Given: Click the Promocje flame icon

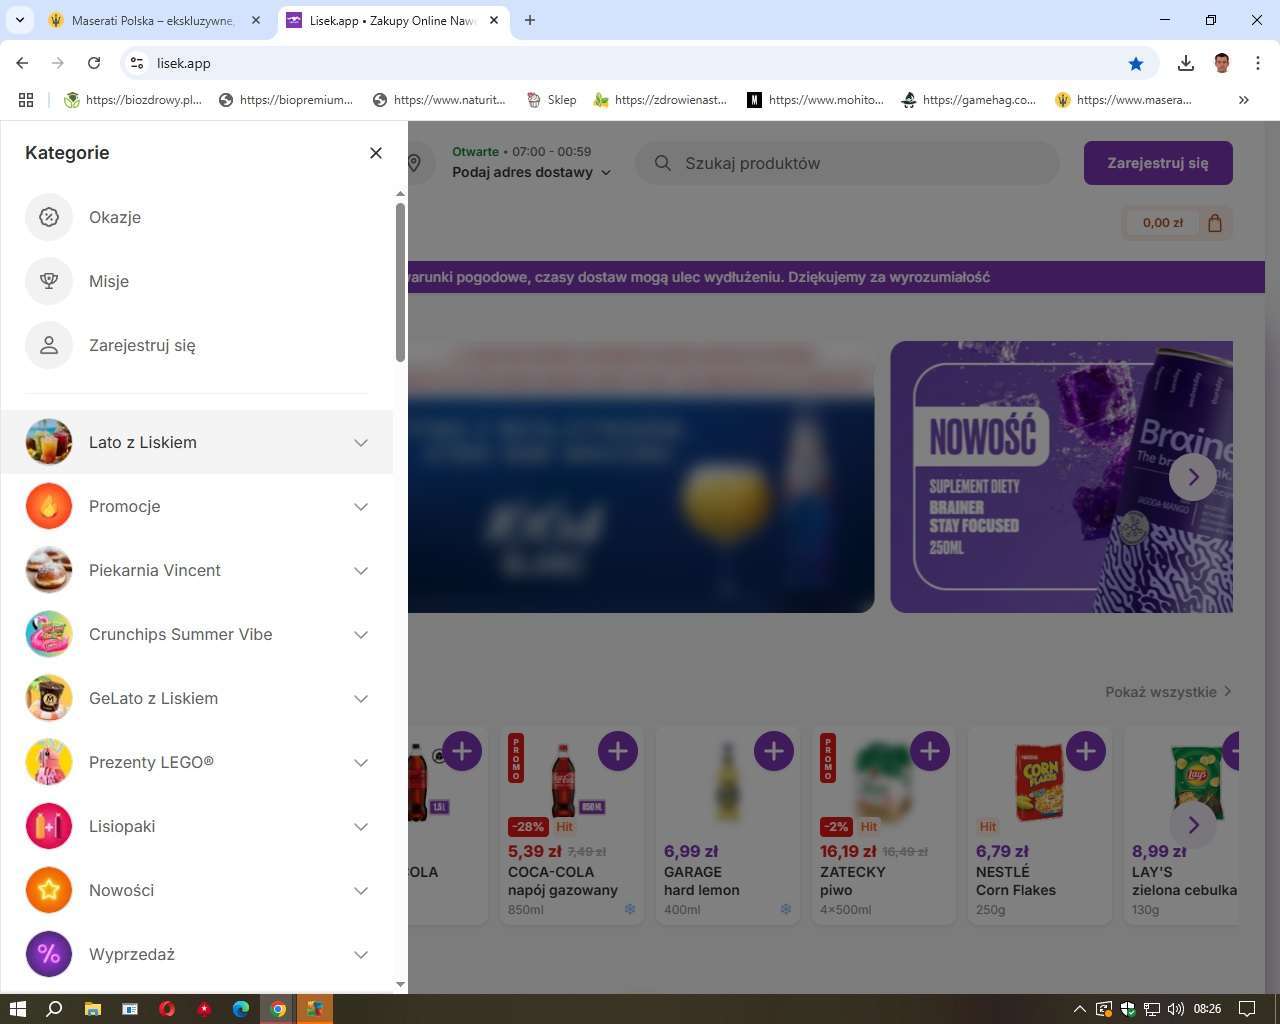Looking at the screenshot, I should click(x=49, y=506).
